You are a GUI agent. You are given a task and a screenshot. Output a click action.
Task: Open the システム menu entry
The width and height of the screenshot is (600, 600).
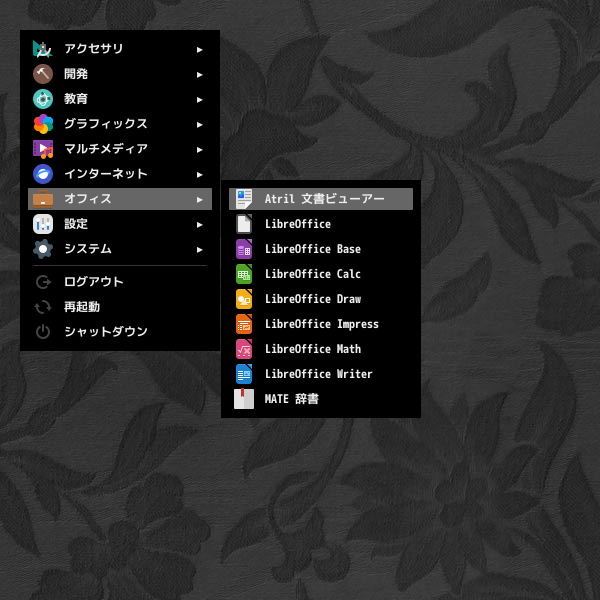(x=120, y=249)
